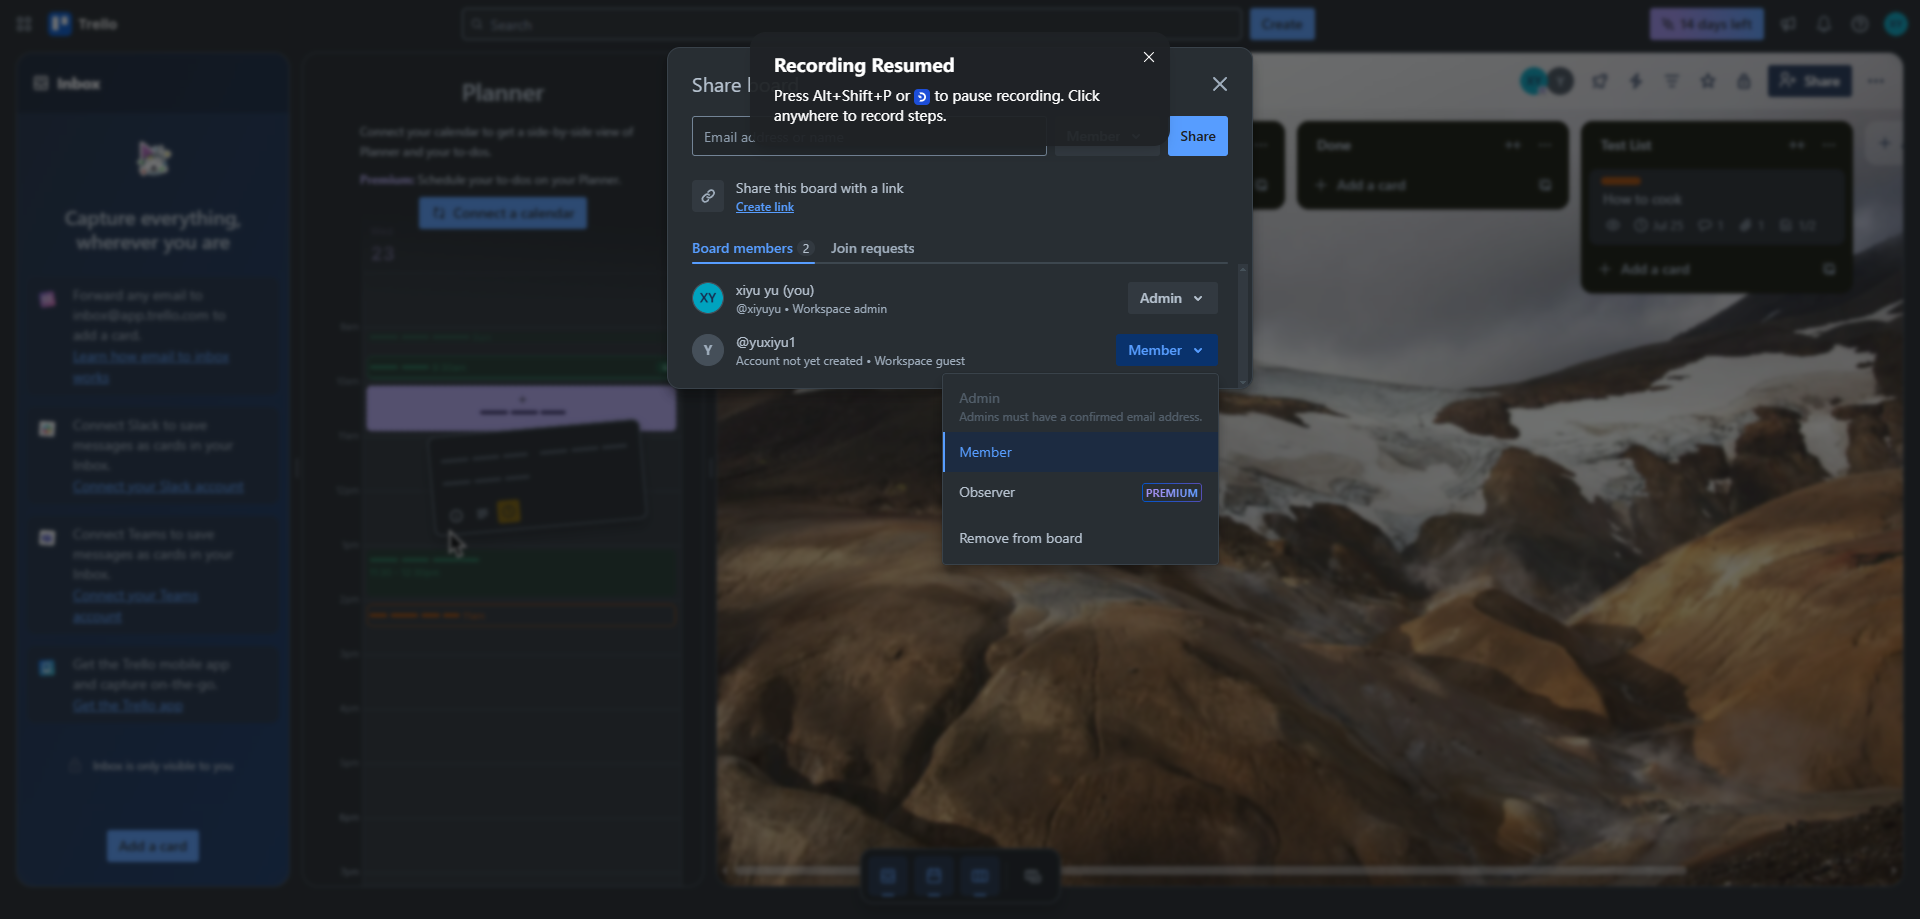Toggle the Board view from bottom bar

coord(980,877)
